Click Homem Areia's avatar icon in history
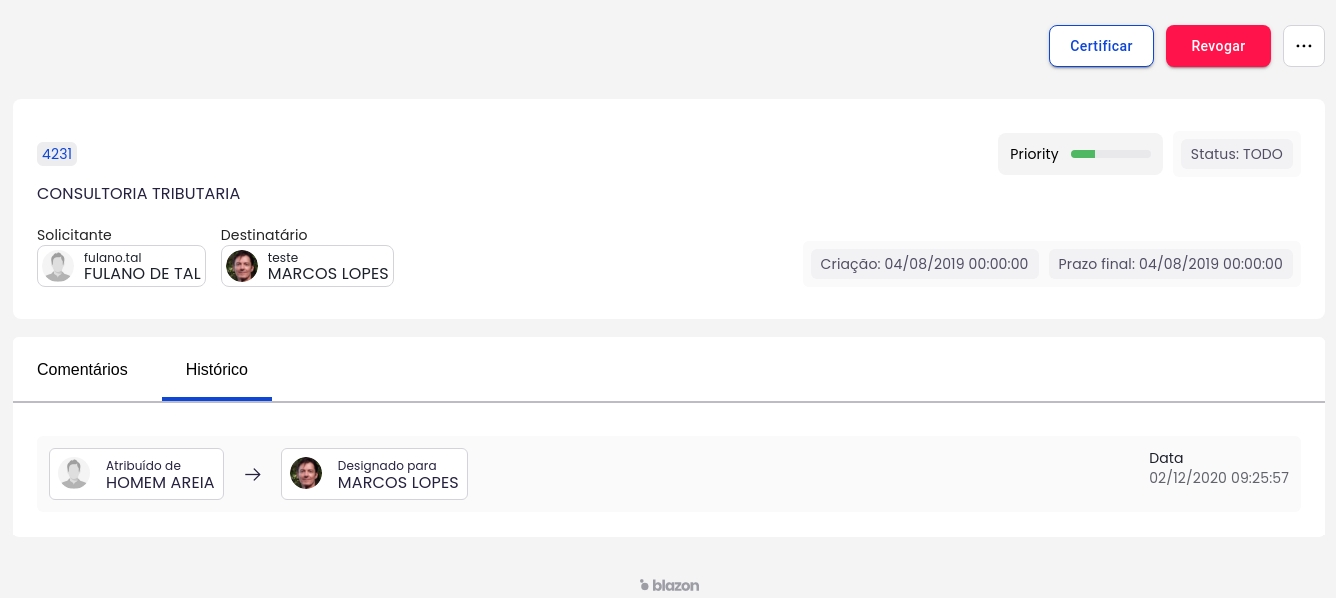 (74, 474)
